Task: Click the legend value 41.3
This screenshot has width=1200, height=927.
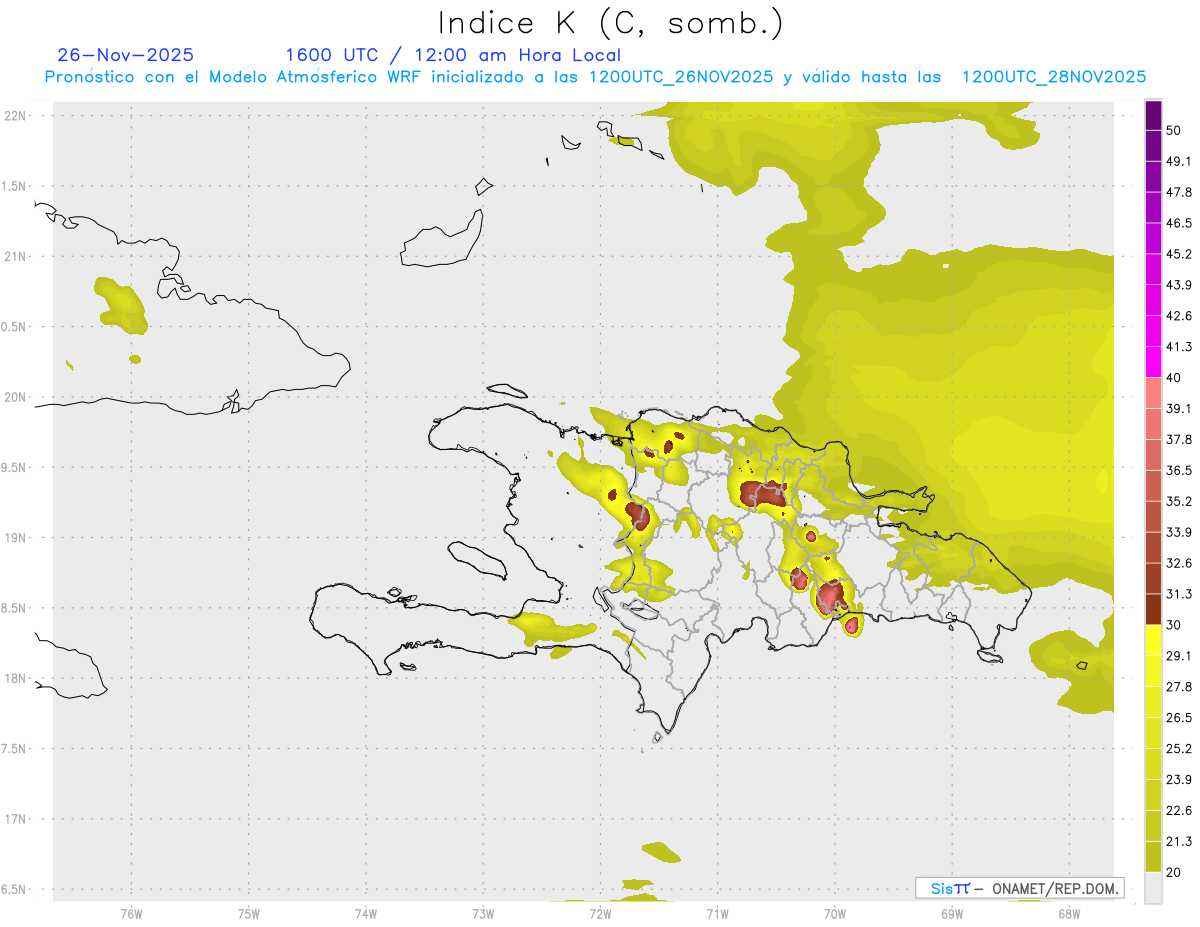Action: 1179,347
